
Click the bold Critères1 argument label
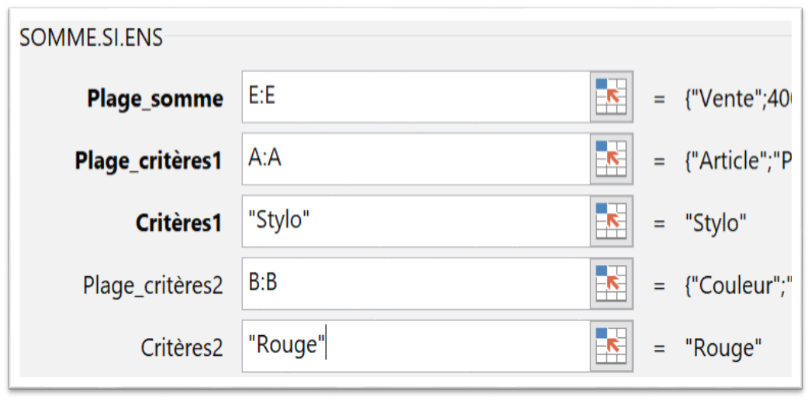pos(179,223)
